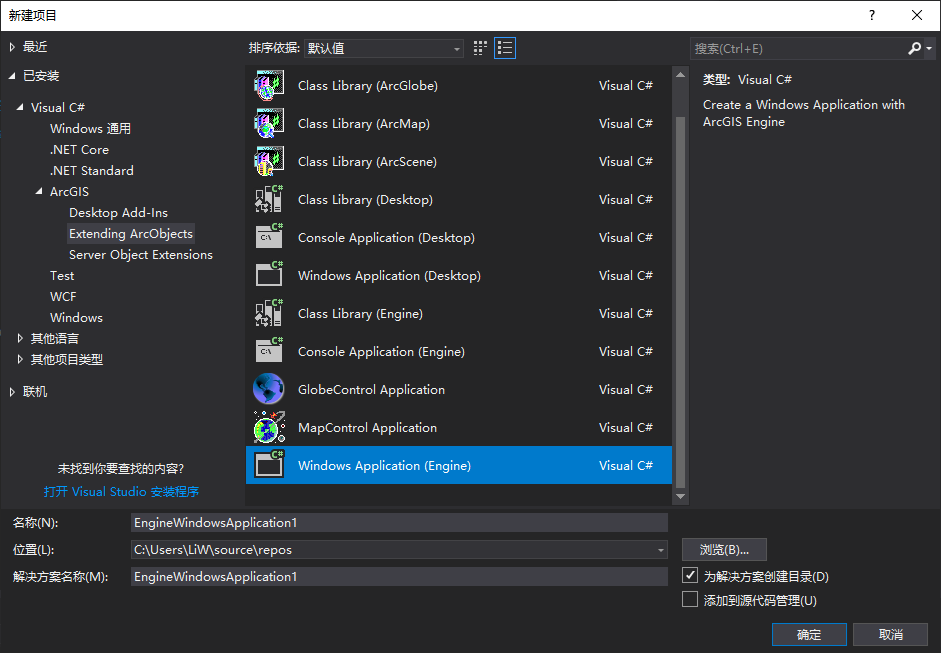Select the Class Library (ArcMap) name

click(364, 124)
